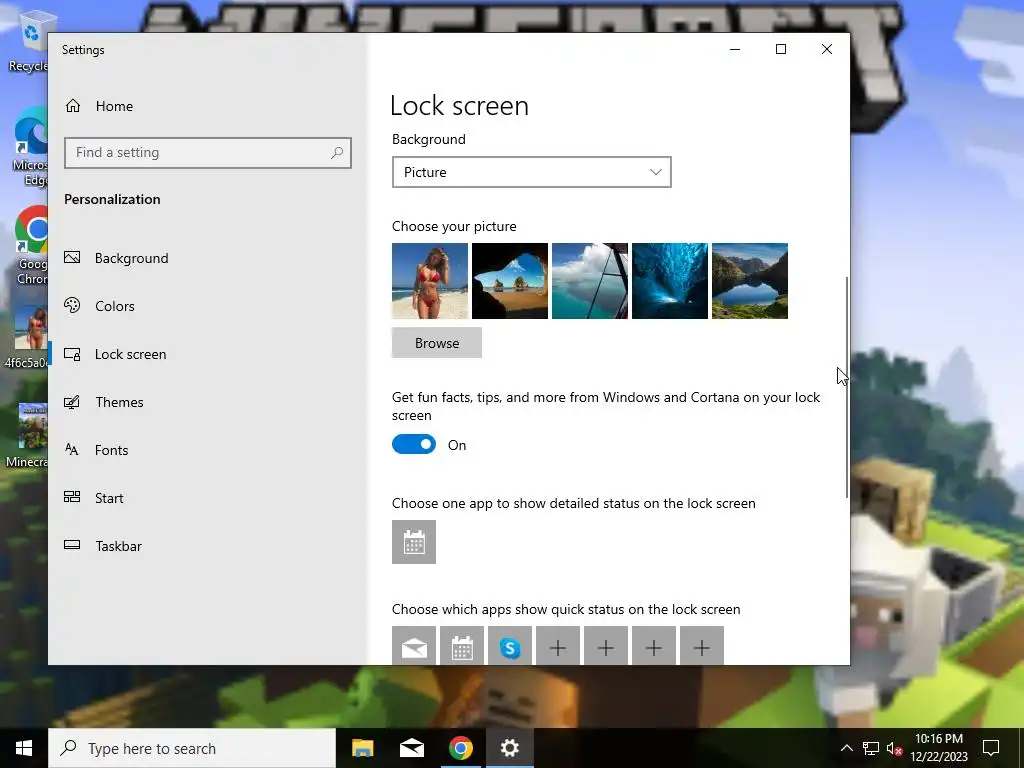Toggle fun facts and tips switch off
The width and height of the screenshot is (1024, 768).
[414, 445]
